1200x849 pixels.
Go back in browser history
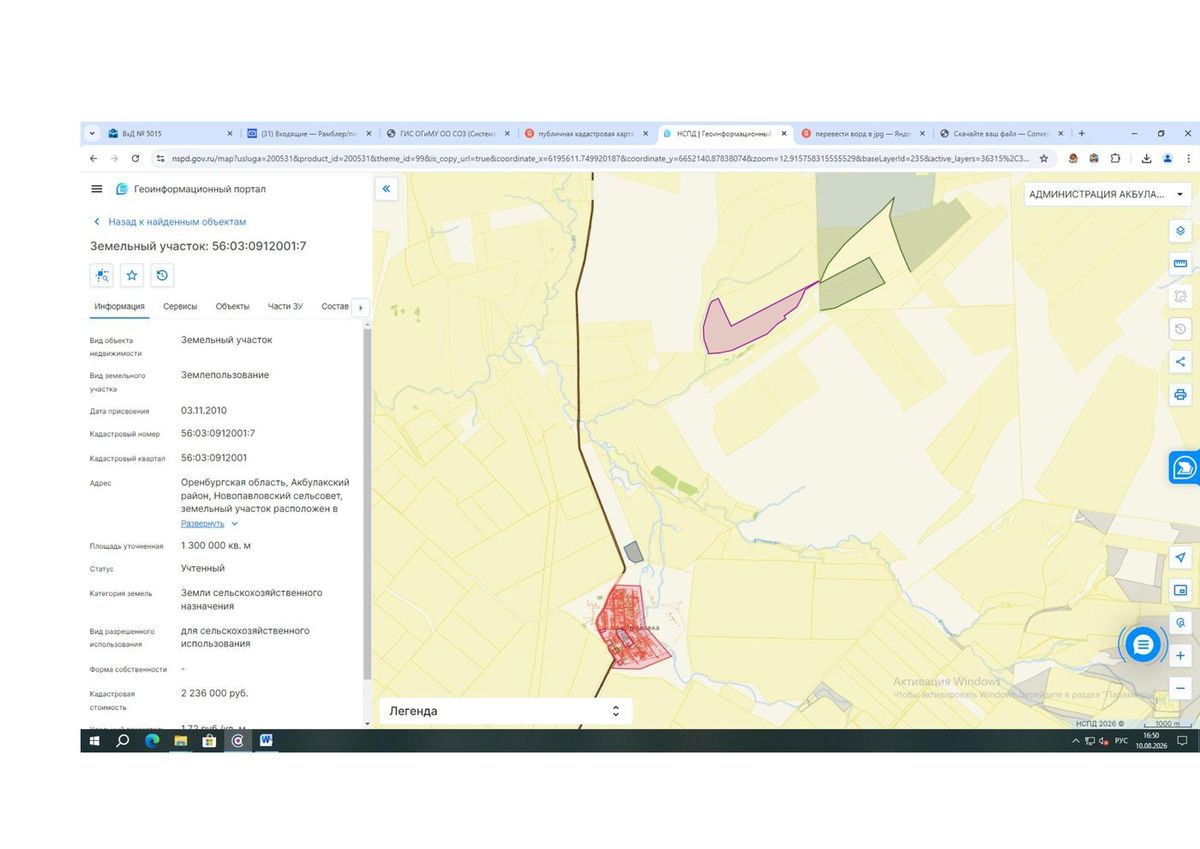tap(93, 158)
